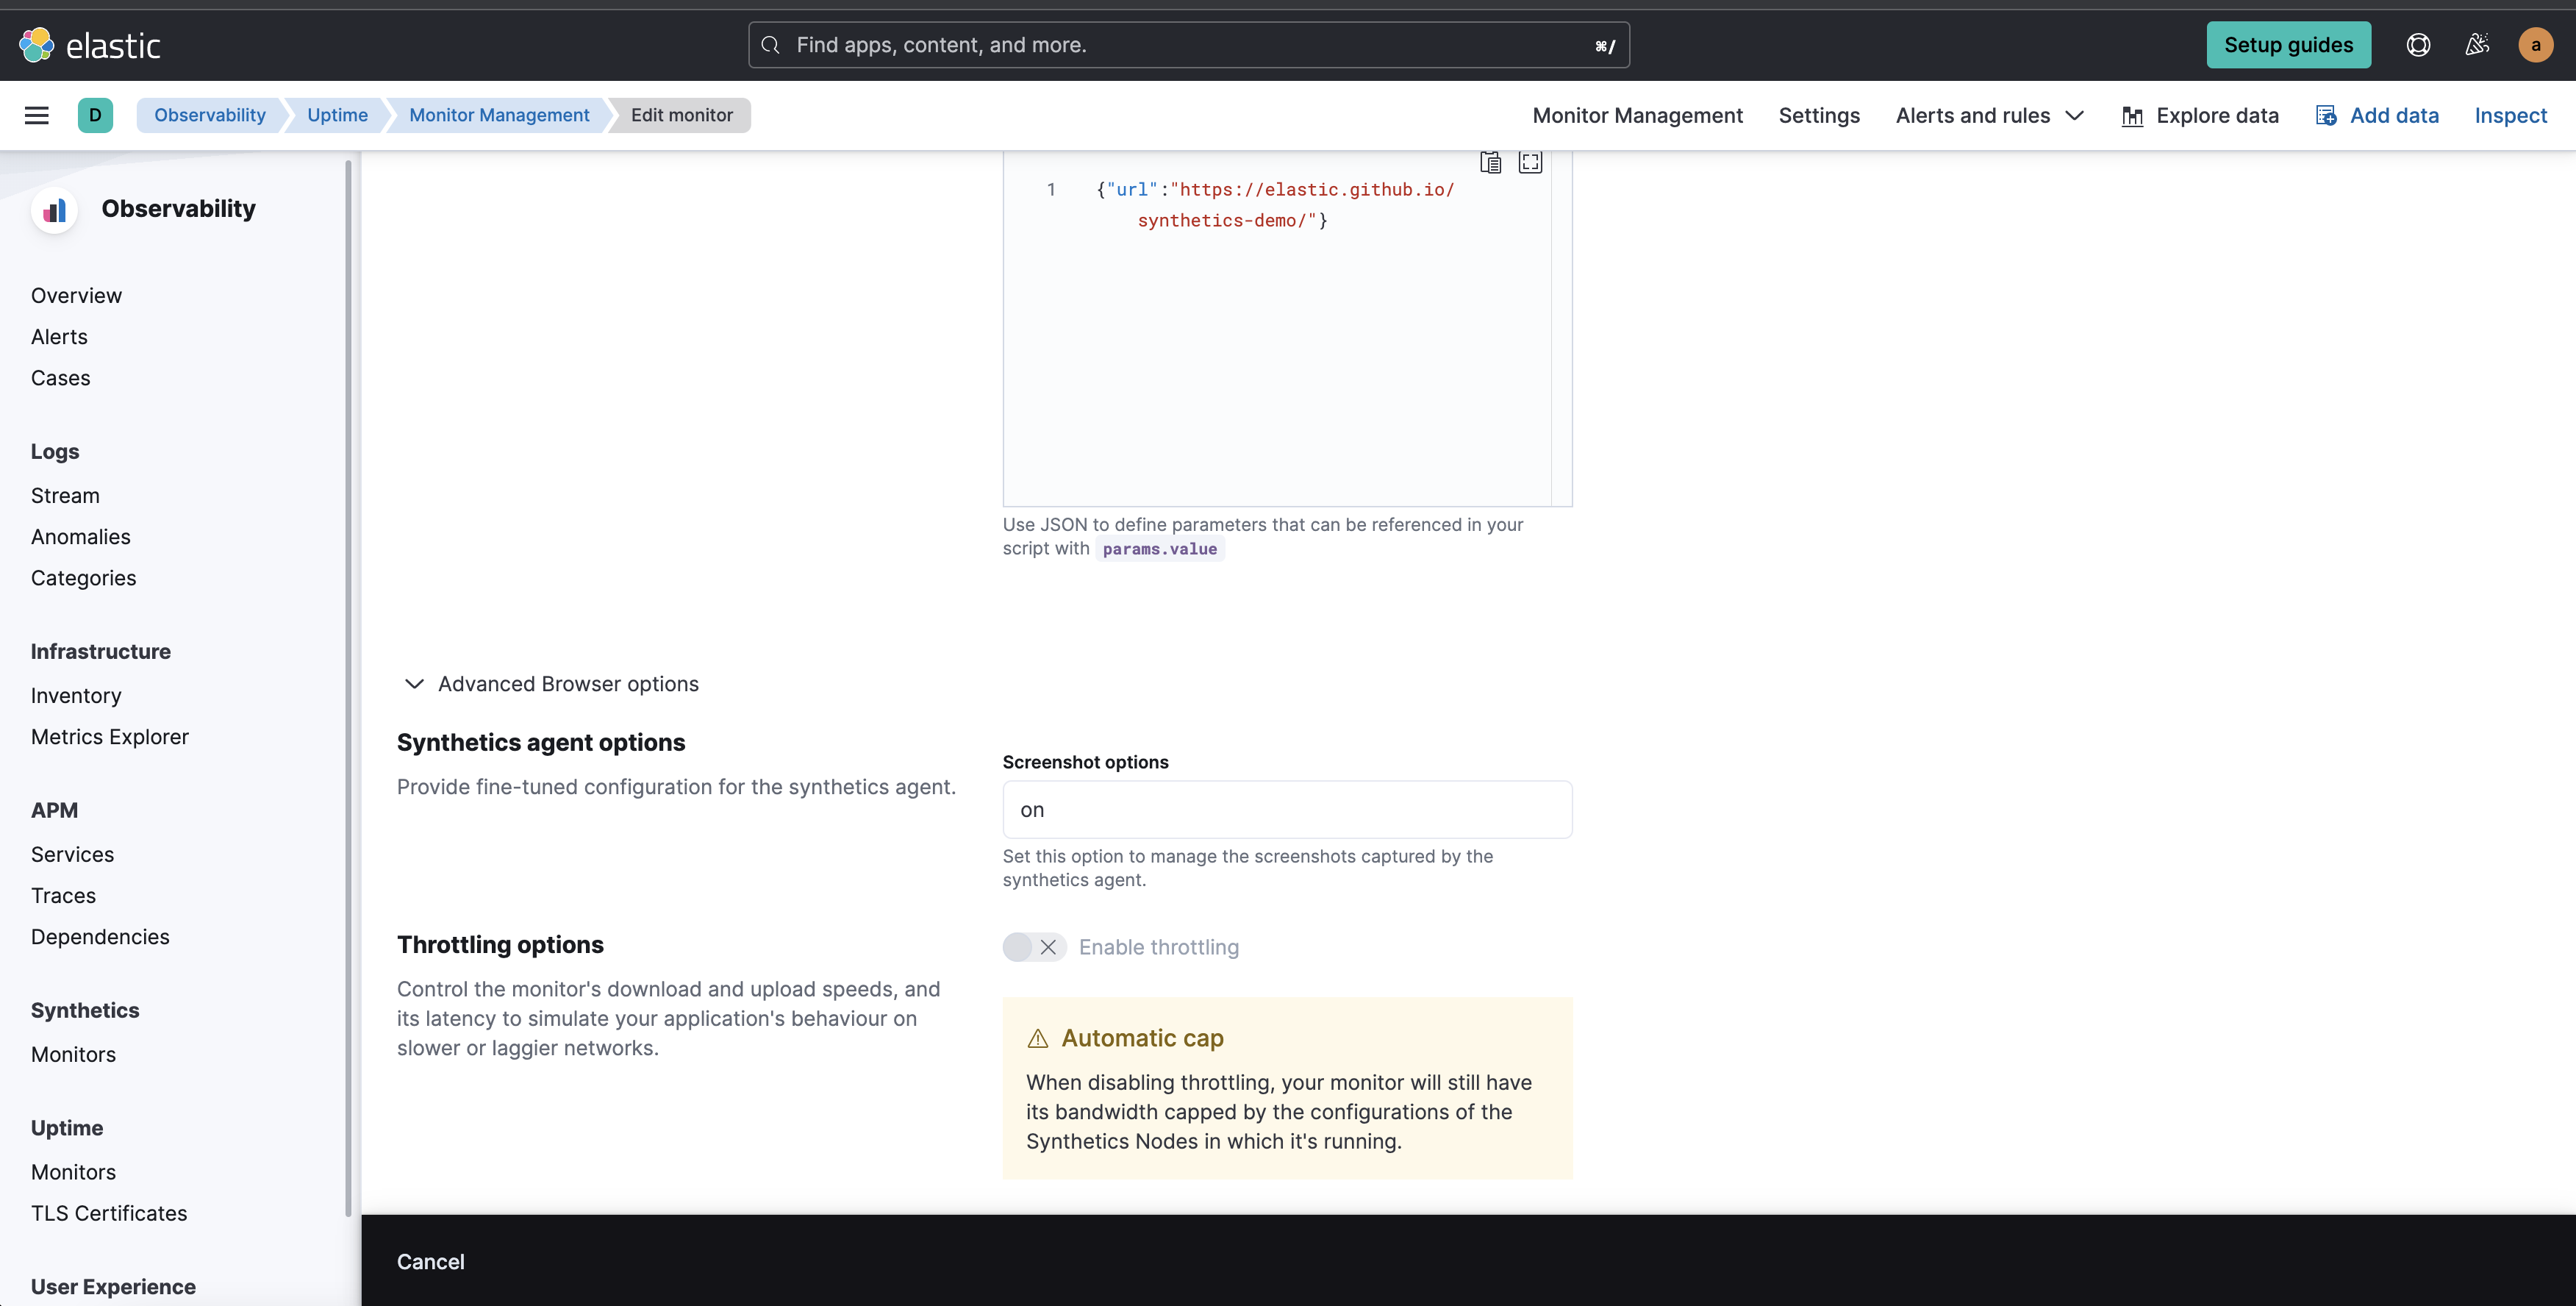Screen dimensions: 2576x1306
Task: Click the user avatar icon
Action: click(x=2535, y=45)
